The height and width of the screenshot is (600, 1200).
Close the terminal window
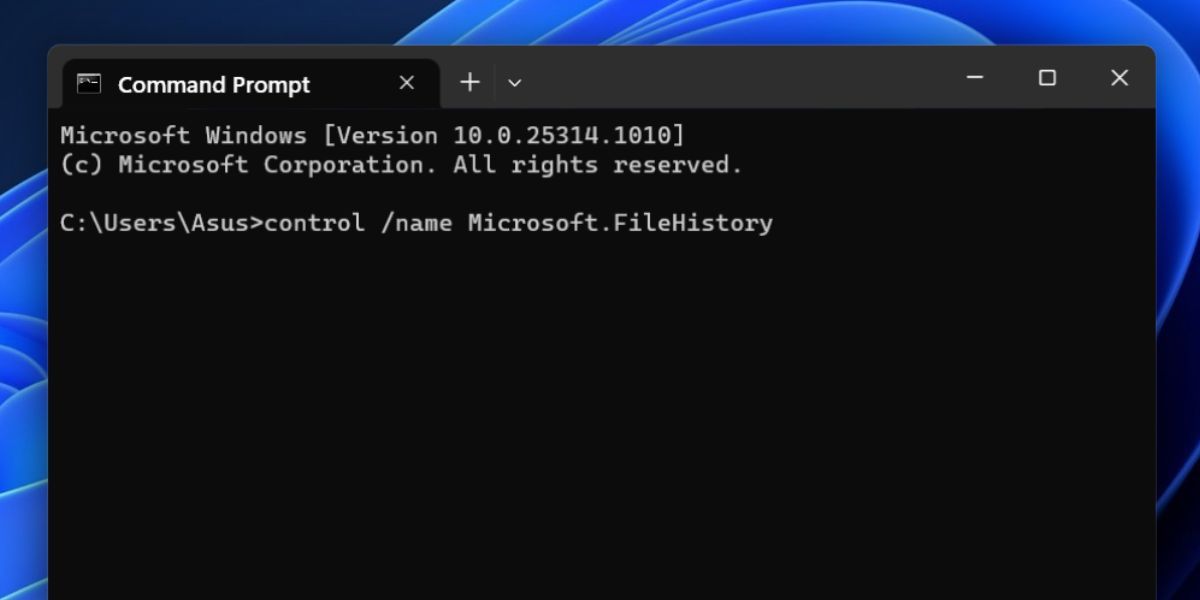[1119, 78]
